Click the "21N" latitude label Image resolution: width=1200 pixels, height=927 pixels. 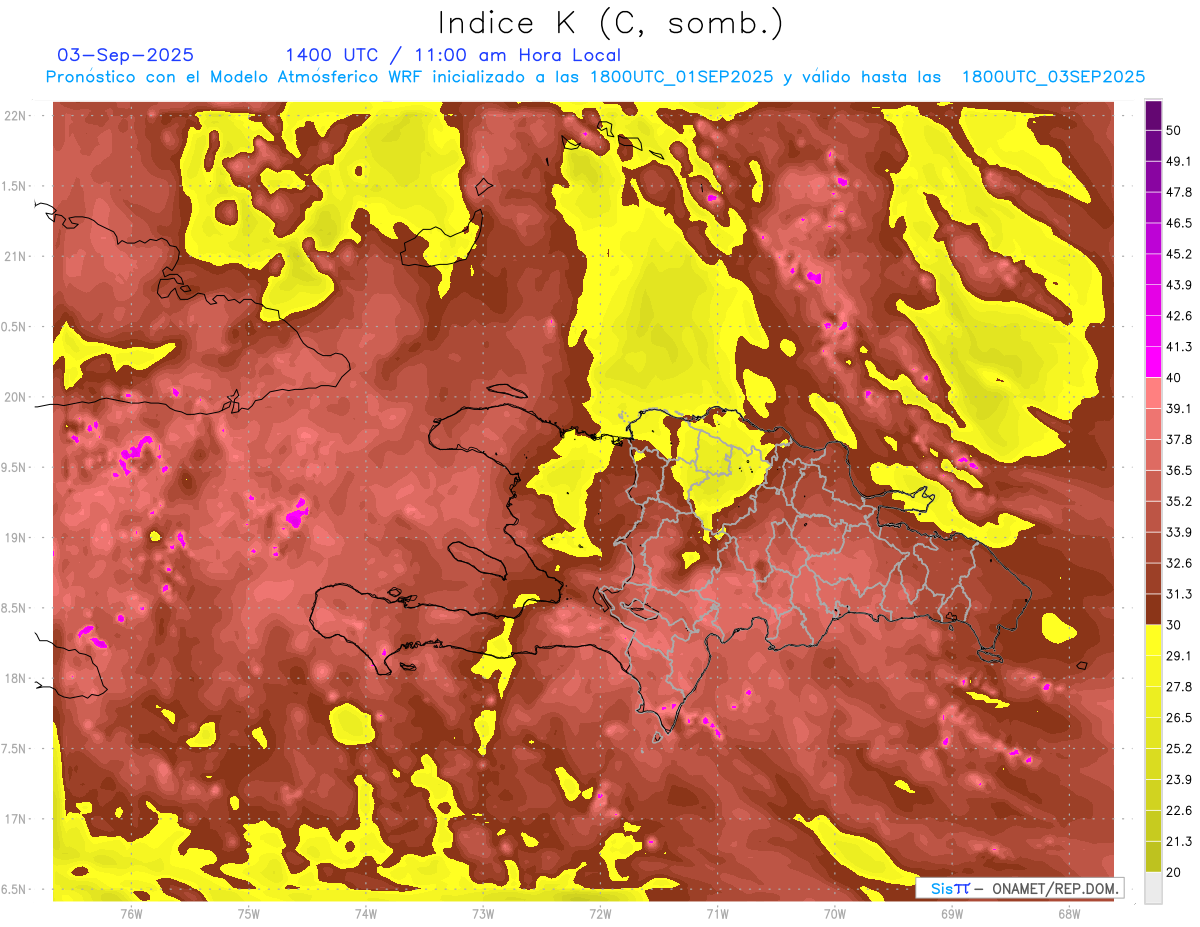[x=17, y=256]
